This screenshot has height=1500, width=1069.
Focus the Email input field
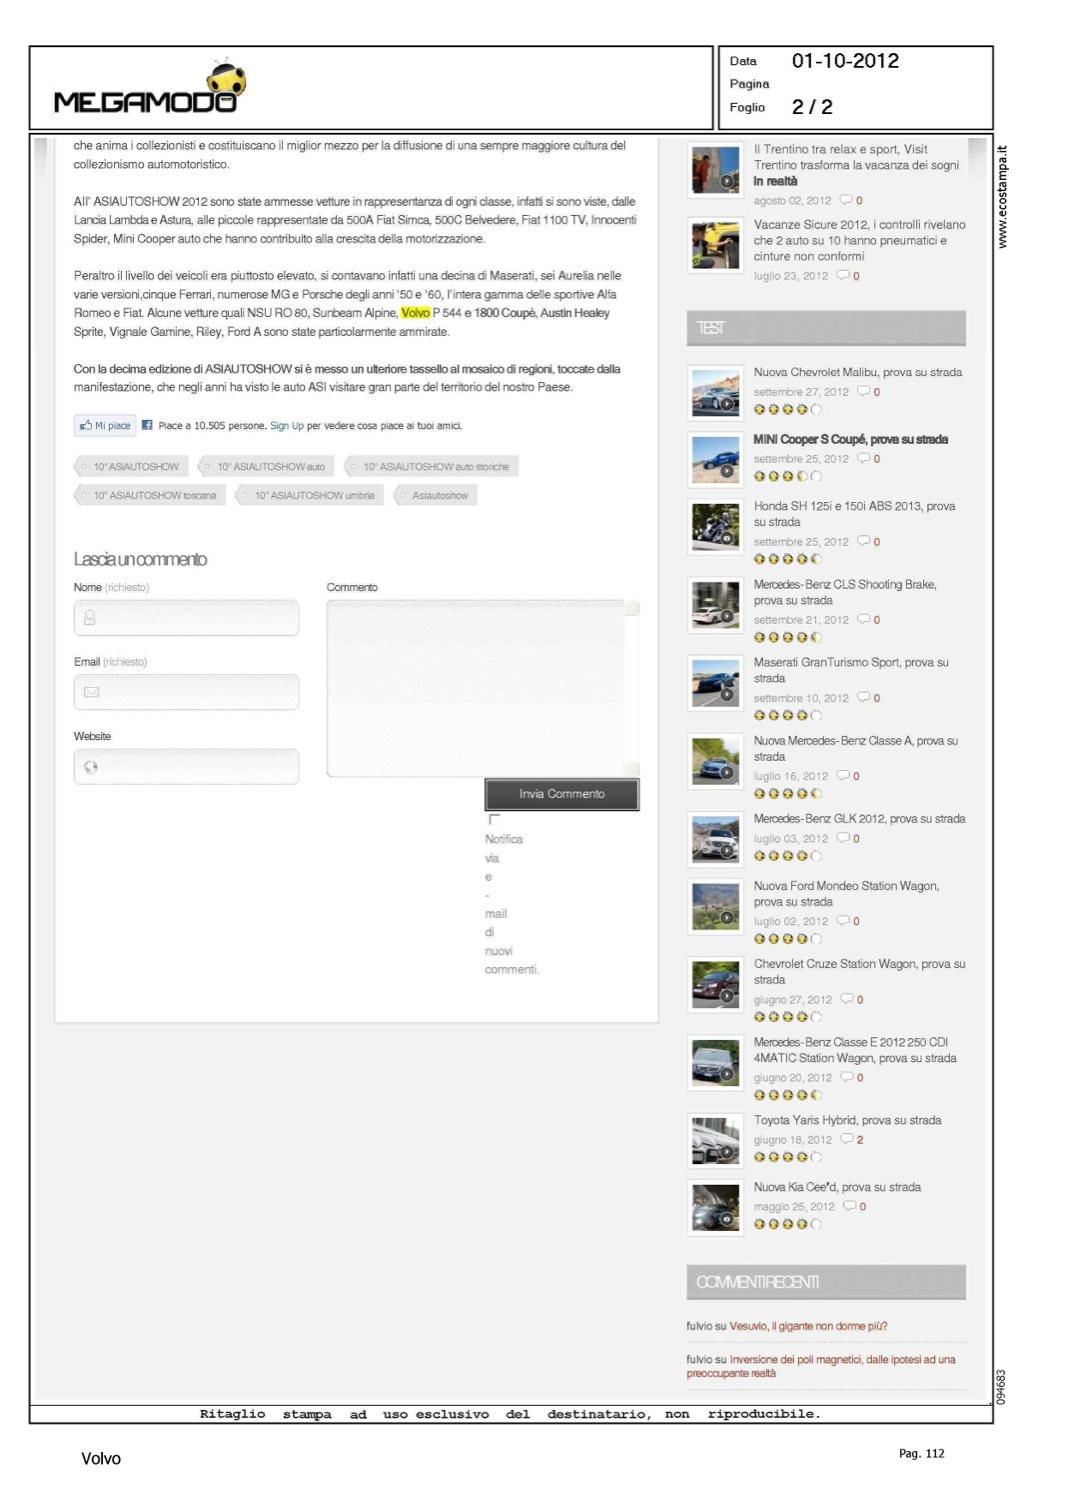point(186,692)
